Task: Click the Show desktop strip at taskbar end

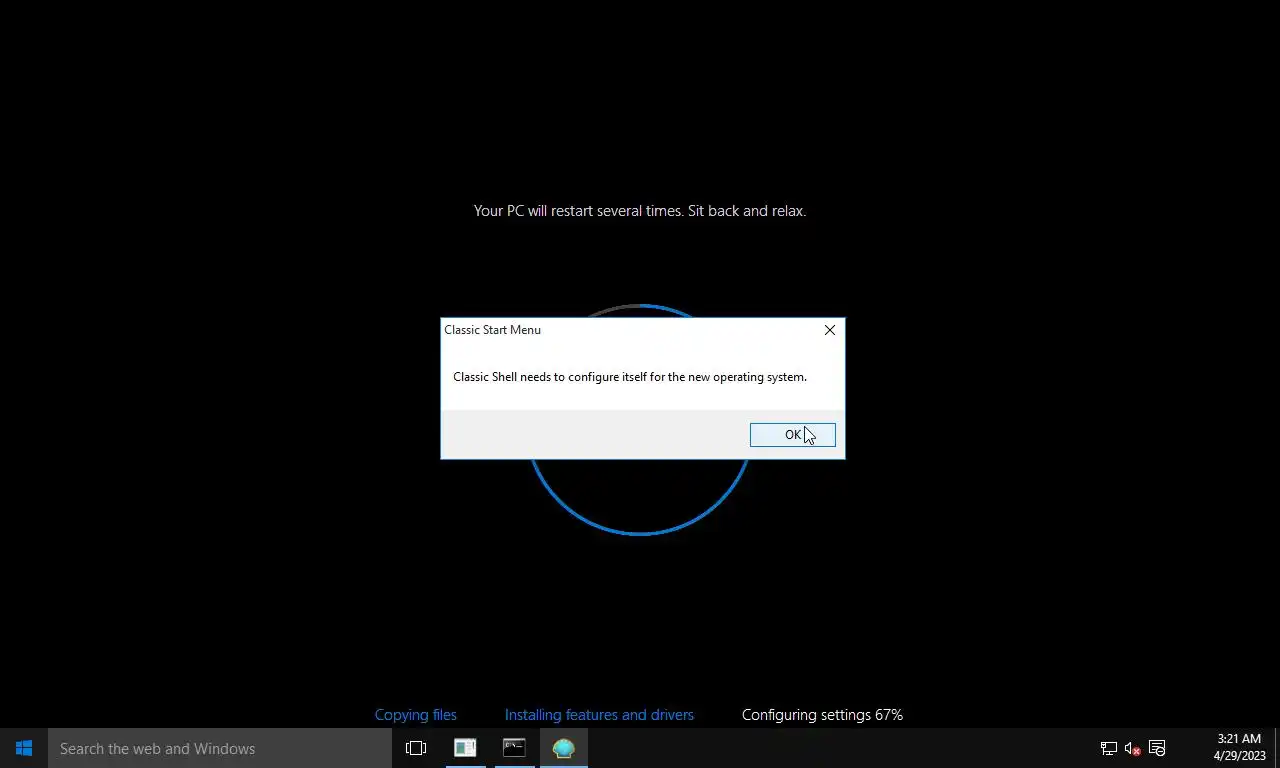Action: pyautogui.click(x=1277, y=748)
